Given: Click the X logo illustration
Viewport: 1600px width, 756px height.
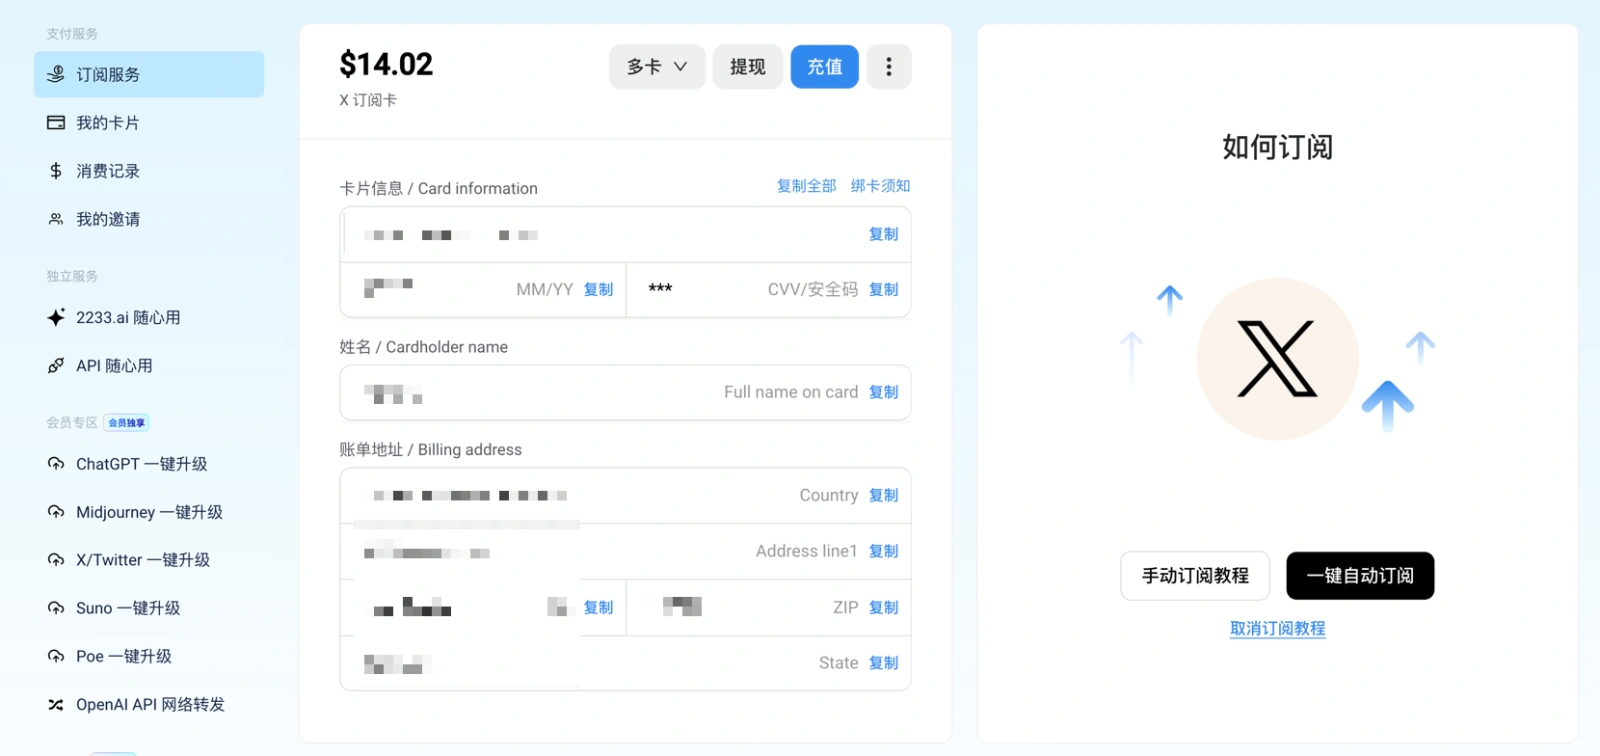Looking at the screenshot, I should (x=1277, y=359).
